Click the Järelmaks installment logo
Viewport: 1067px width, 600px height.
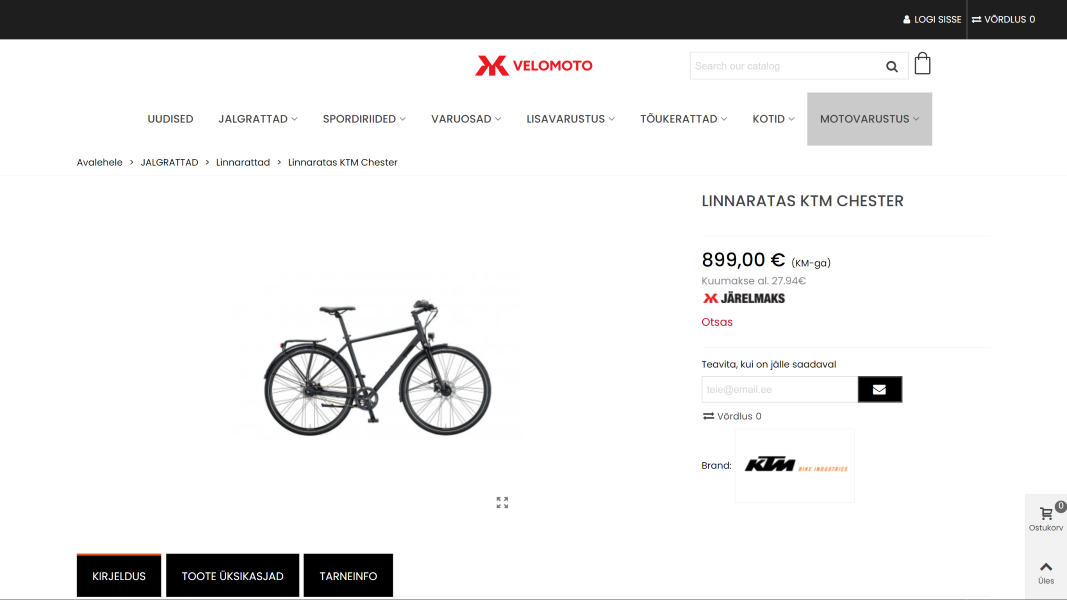[744, 298]
